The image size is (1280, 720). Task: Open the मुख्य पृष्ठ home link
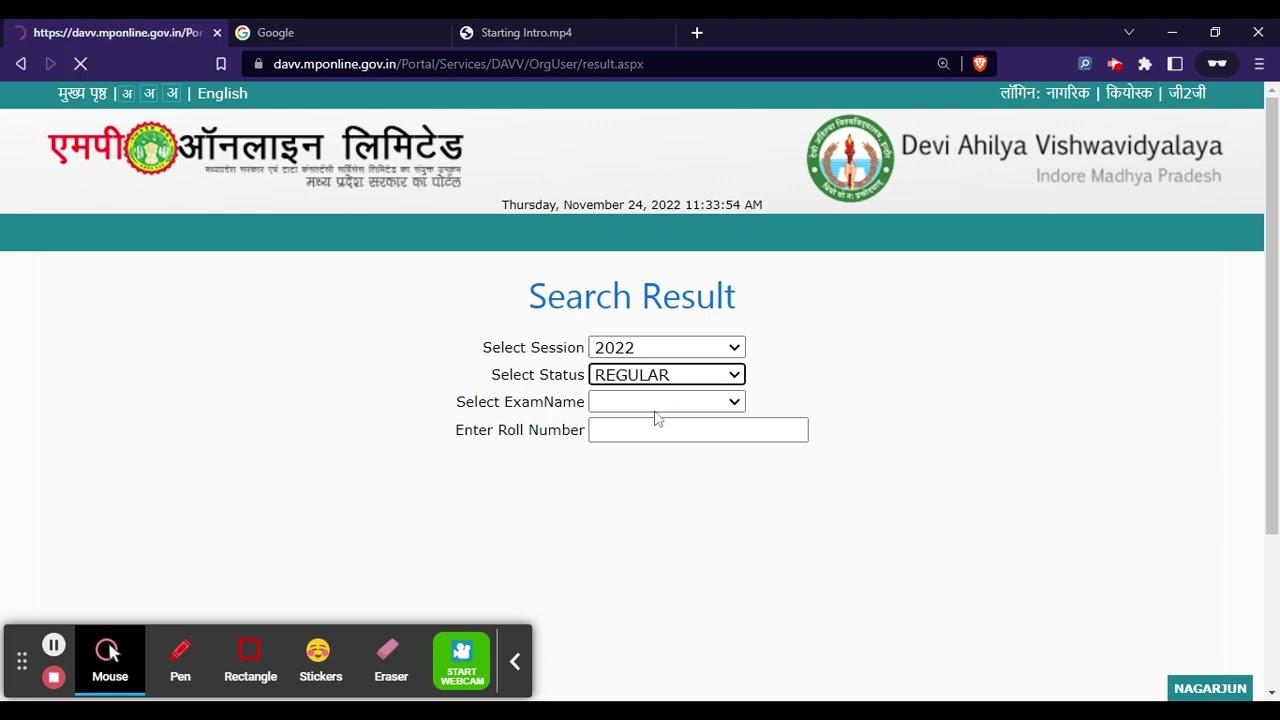click(82, 93)
